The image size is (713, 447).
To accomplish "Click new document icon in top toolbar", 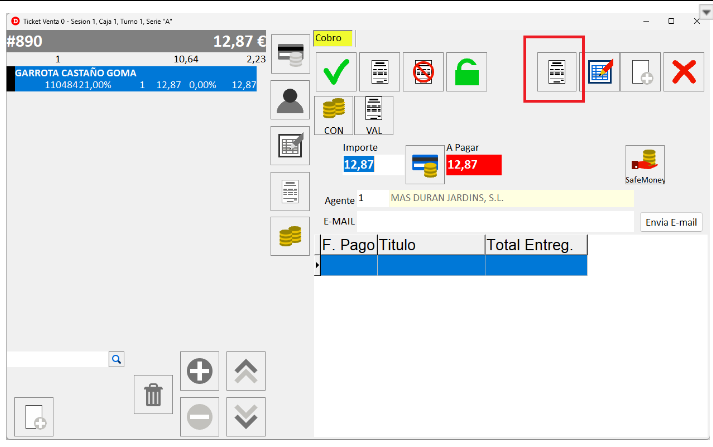I will (641, 72).
